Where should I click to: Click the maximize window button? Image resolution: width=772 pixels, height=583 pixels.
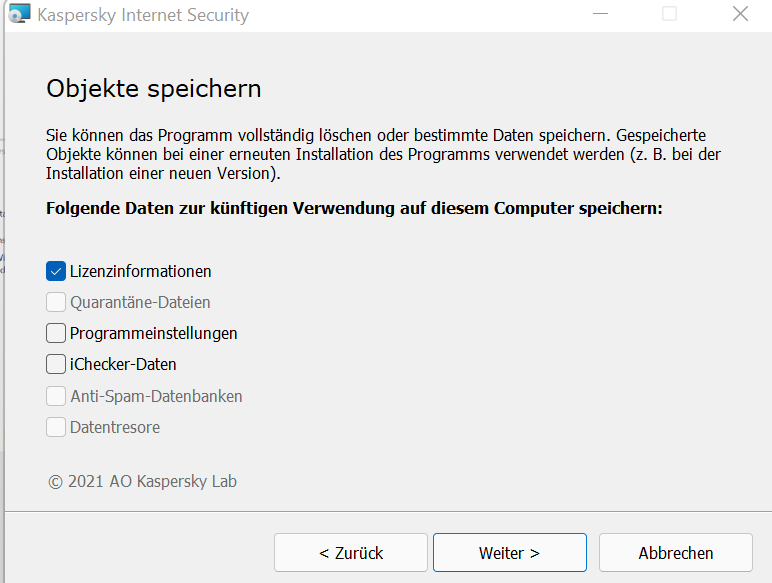click(669, 14)
